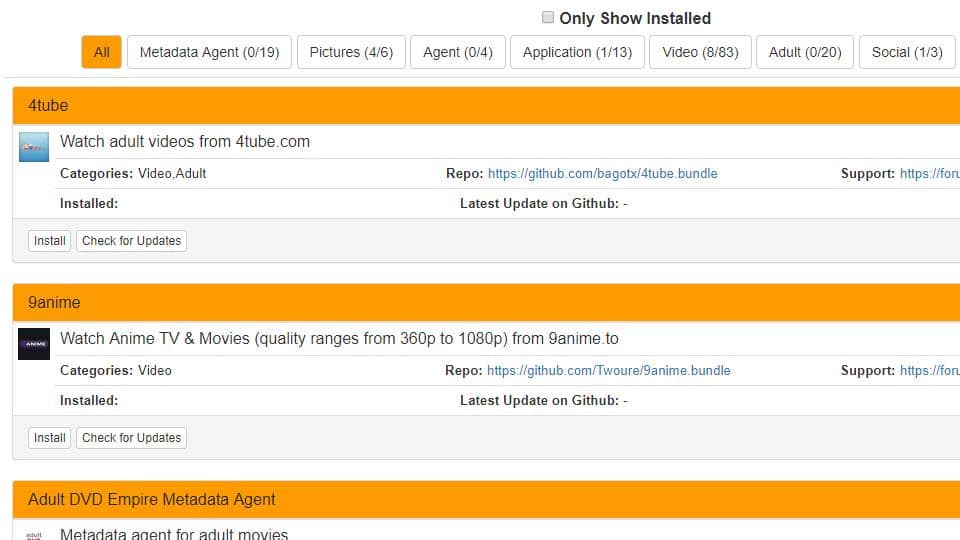Click the 9anime panel header
The width and height of the screenshot is (960, 540).
pos(486,302)
